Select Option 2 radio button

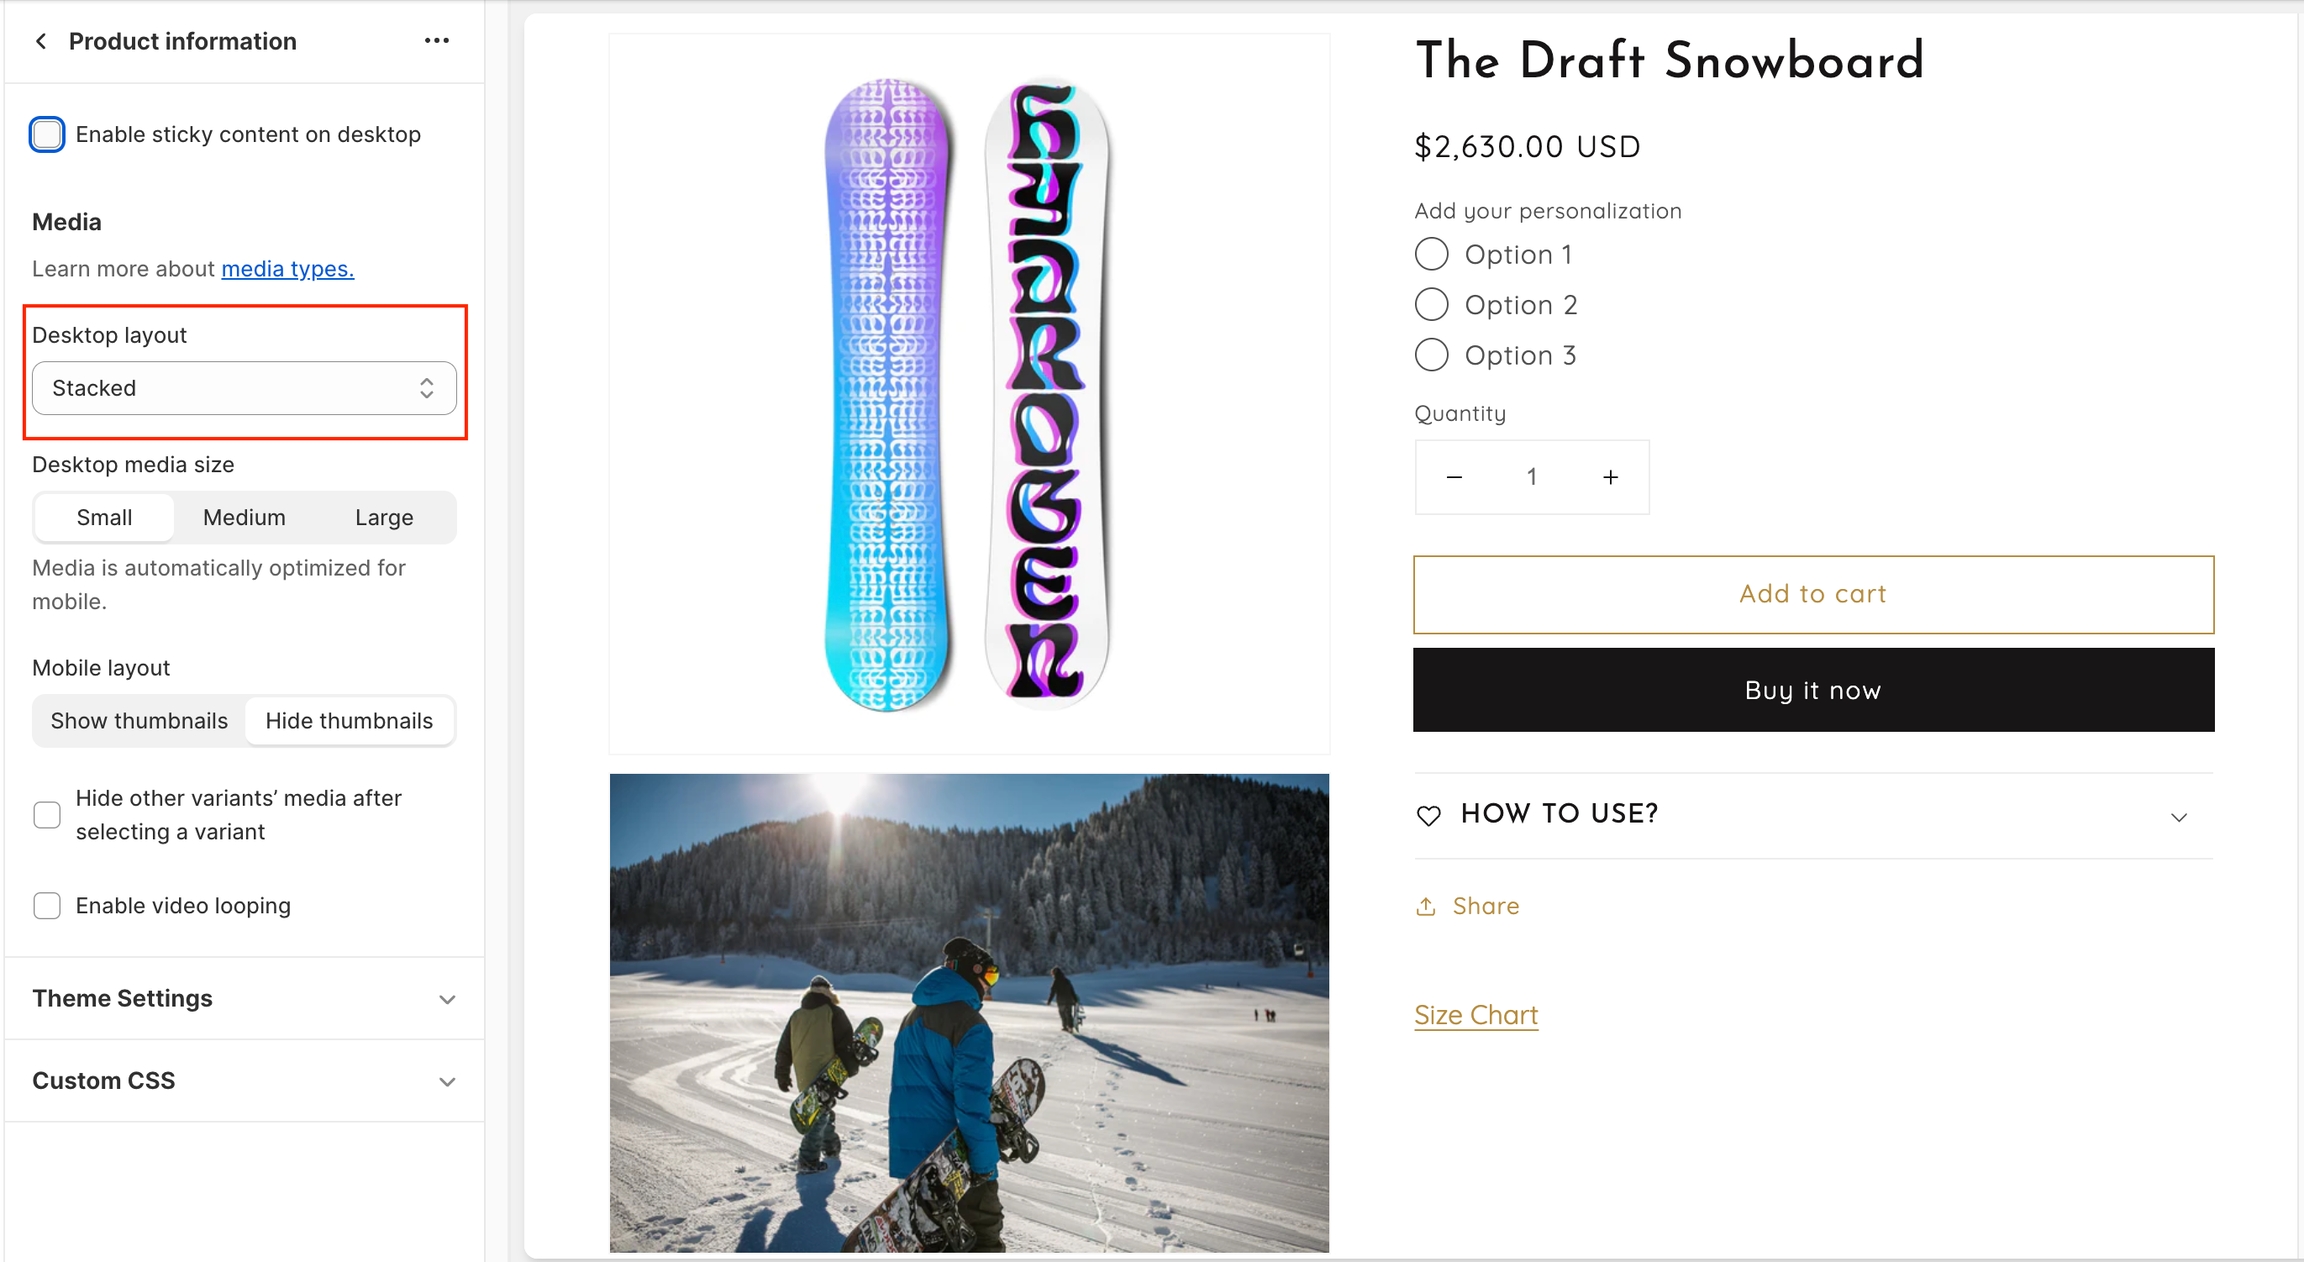pos(1432,304)
